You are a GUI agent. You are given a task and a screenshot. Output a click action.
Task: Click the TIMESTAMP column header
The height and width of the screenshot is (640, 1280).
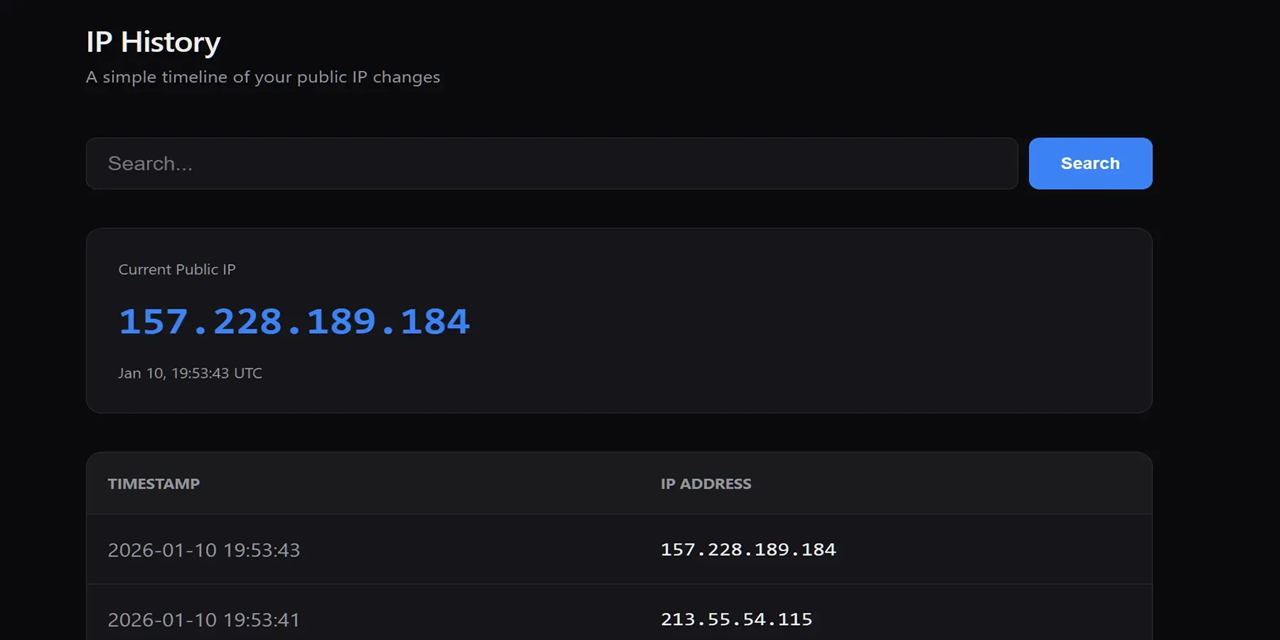point(154,484)
